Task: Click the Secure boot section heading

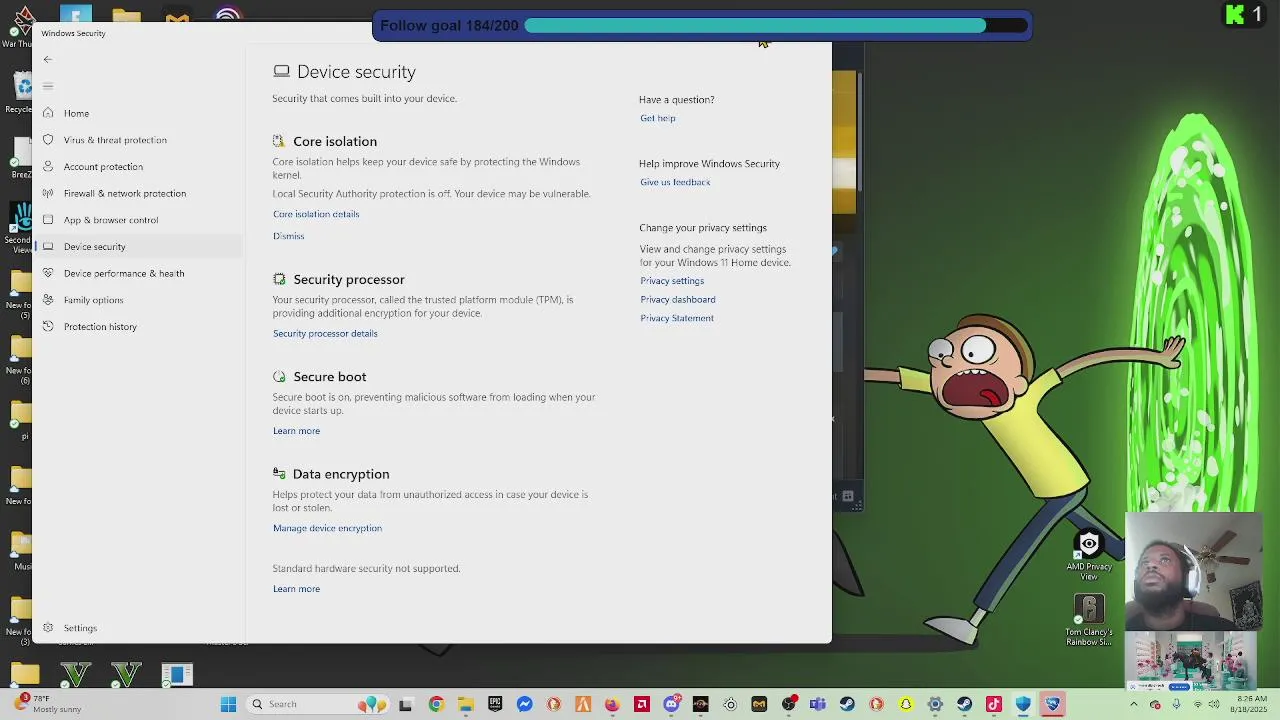Action: [330, 377]
